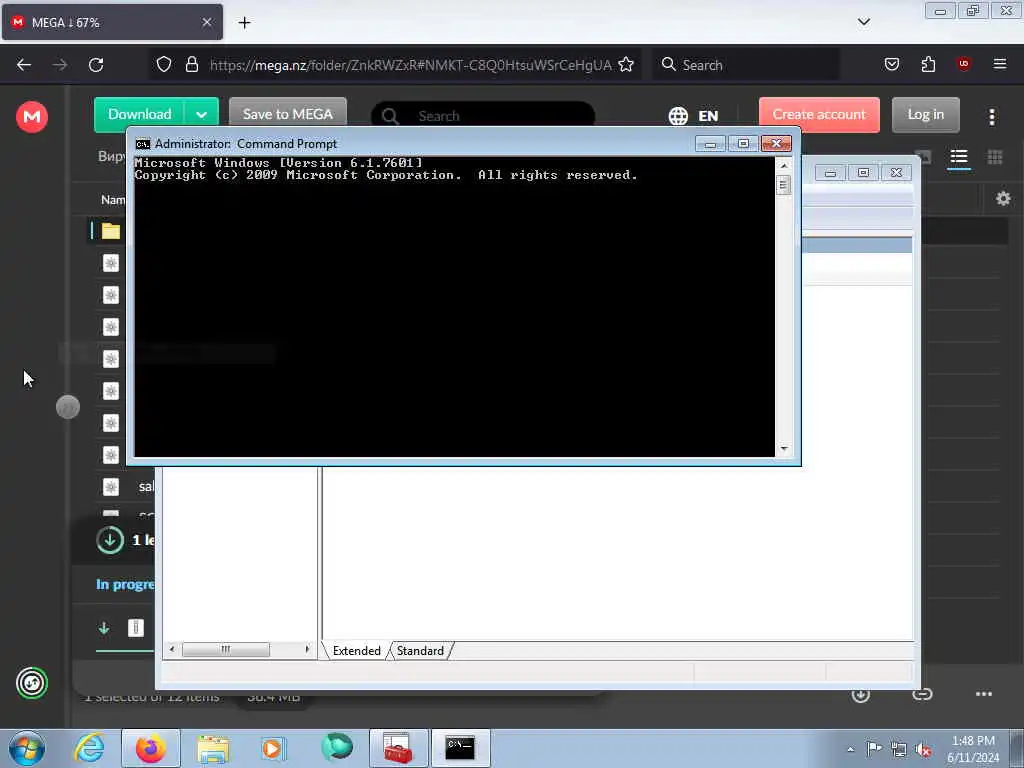Open the MEGA three-dot menu
Image resolution: width=1024 pixels, height=768 pixels.
[991, 116]
